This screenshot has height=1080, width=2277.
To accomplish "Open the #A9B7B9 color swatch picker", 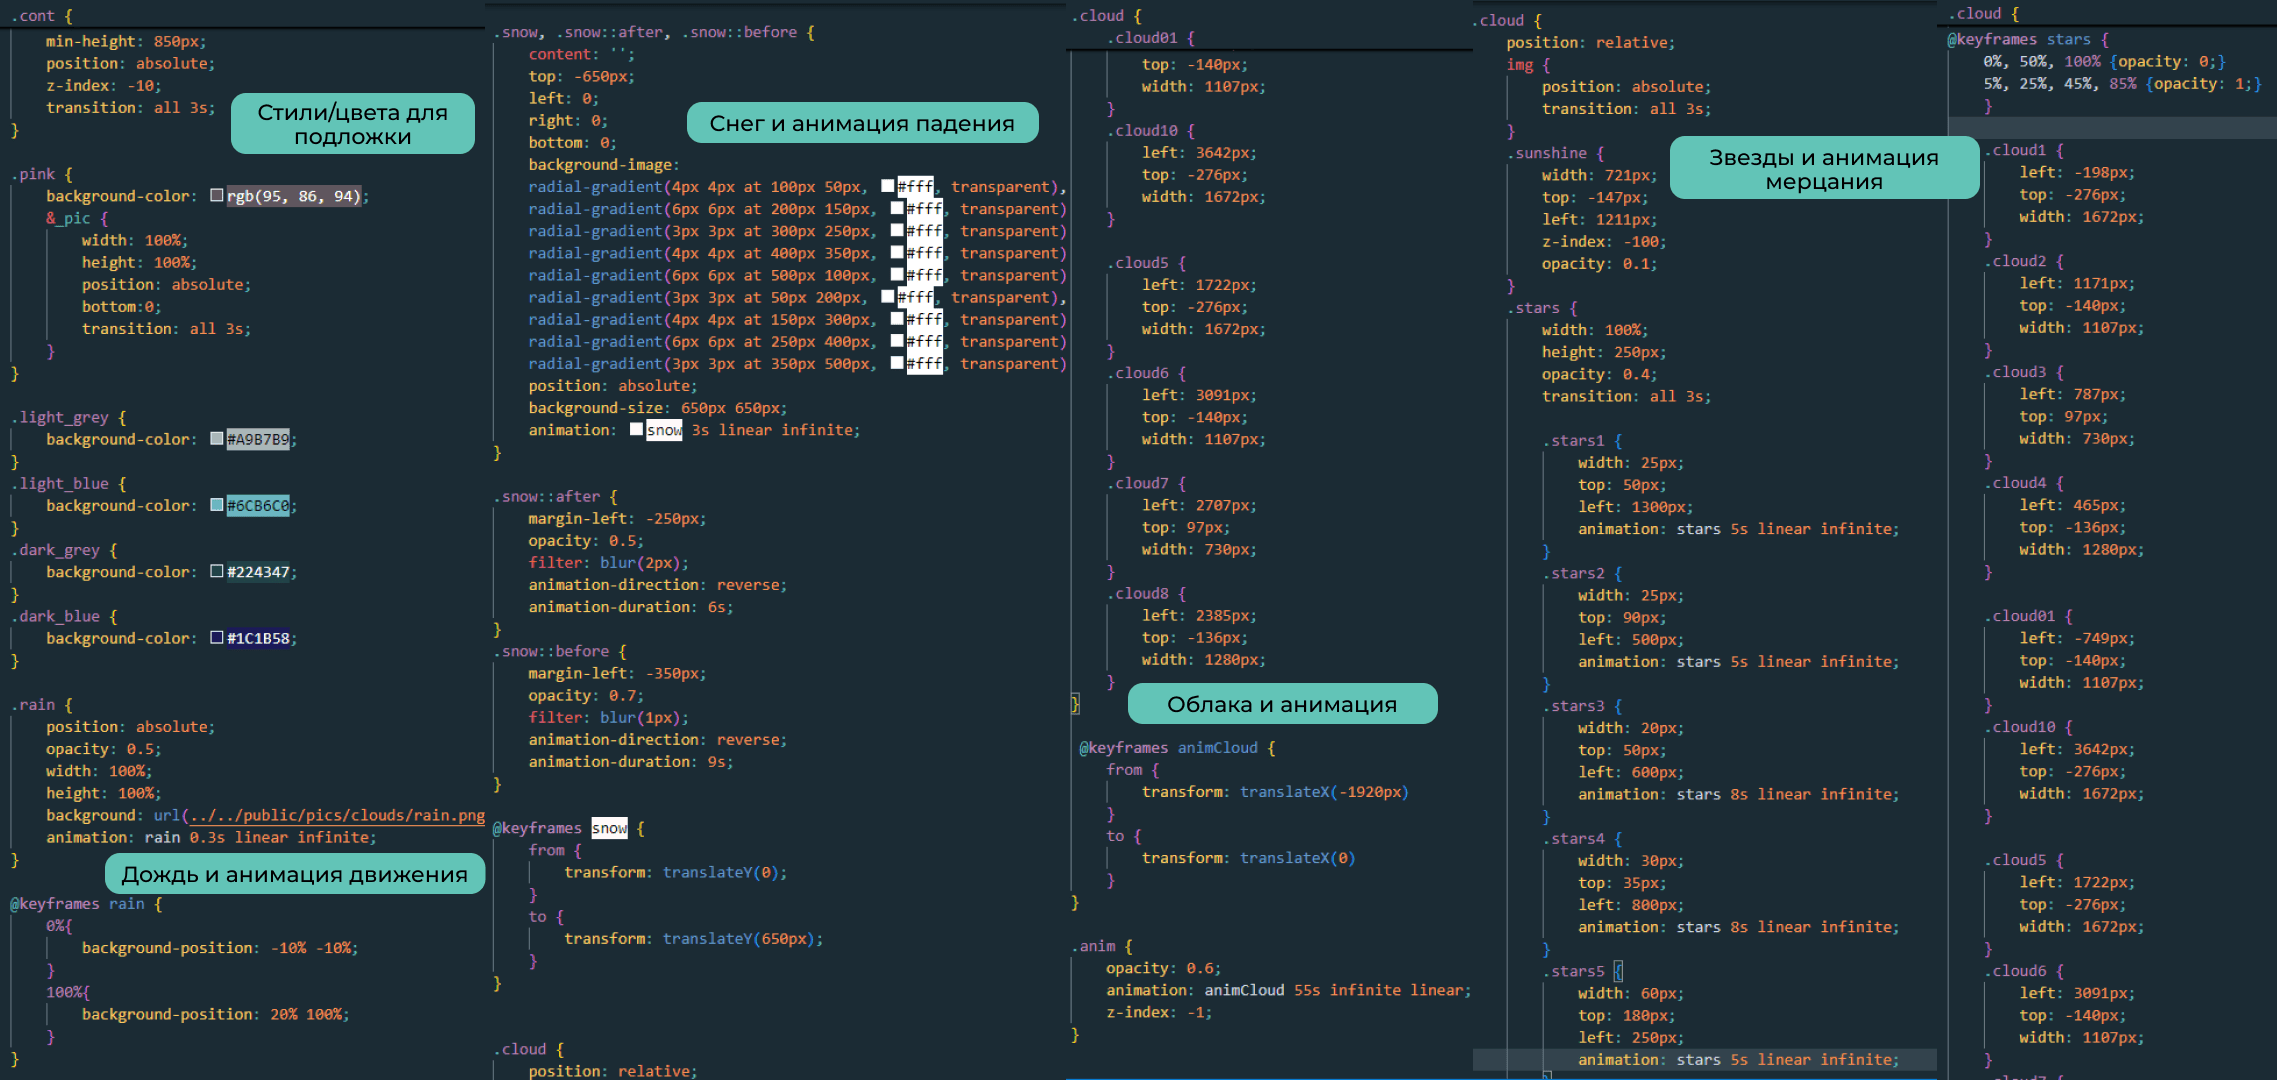I will tap(217, 438).
